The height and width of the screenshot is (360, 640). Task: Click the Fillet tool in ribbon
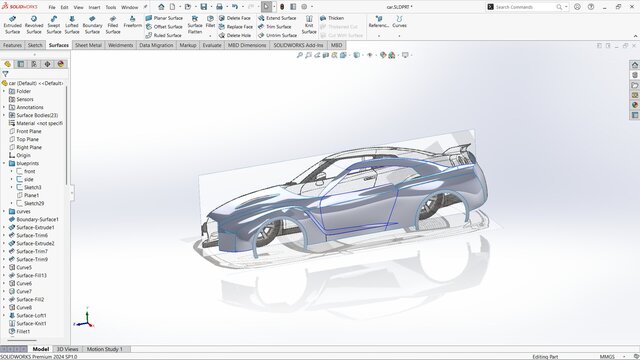tap(210, 22)
